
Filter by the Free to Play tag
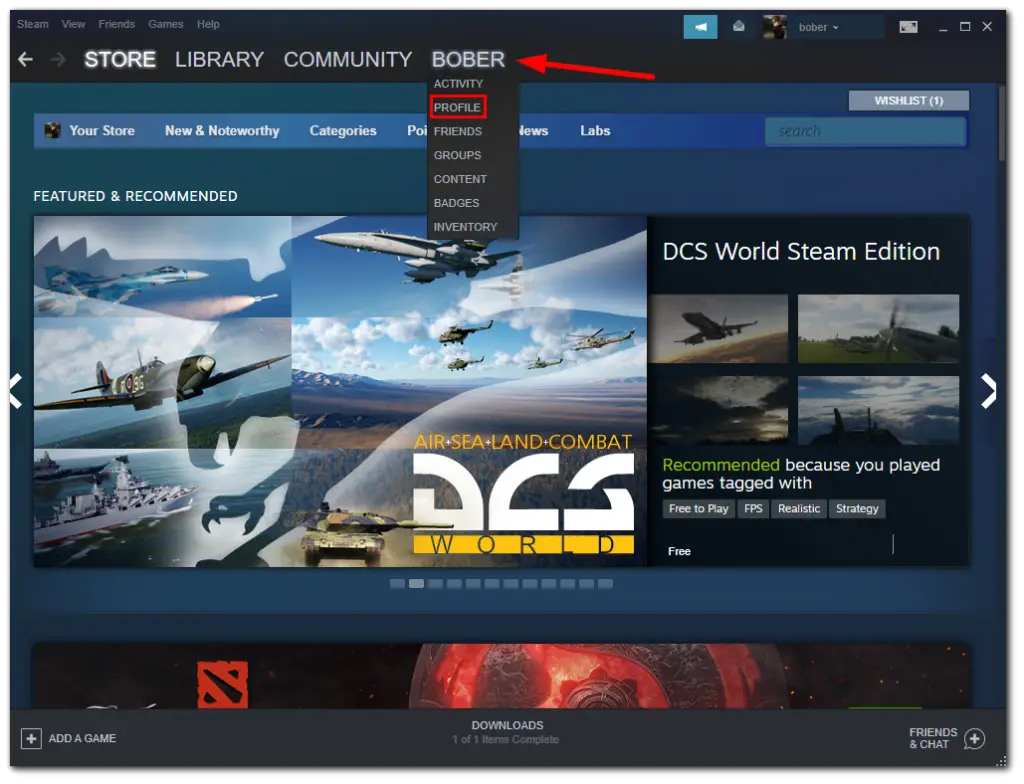[698, 508]
